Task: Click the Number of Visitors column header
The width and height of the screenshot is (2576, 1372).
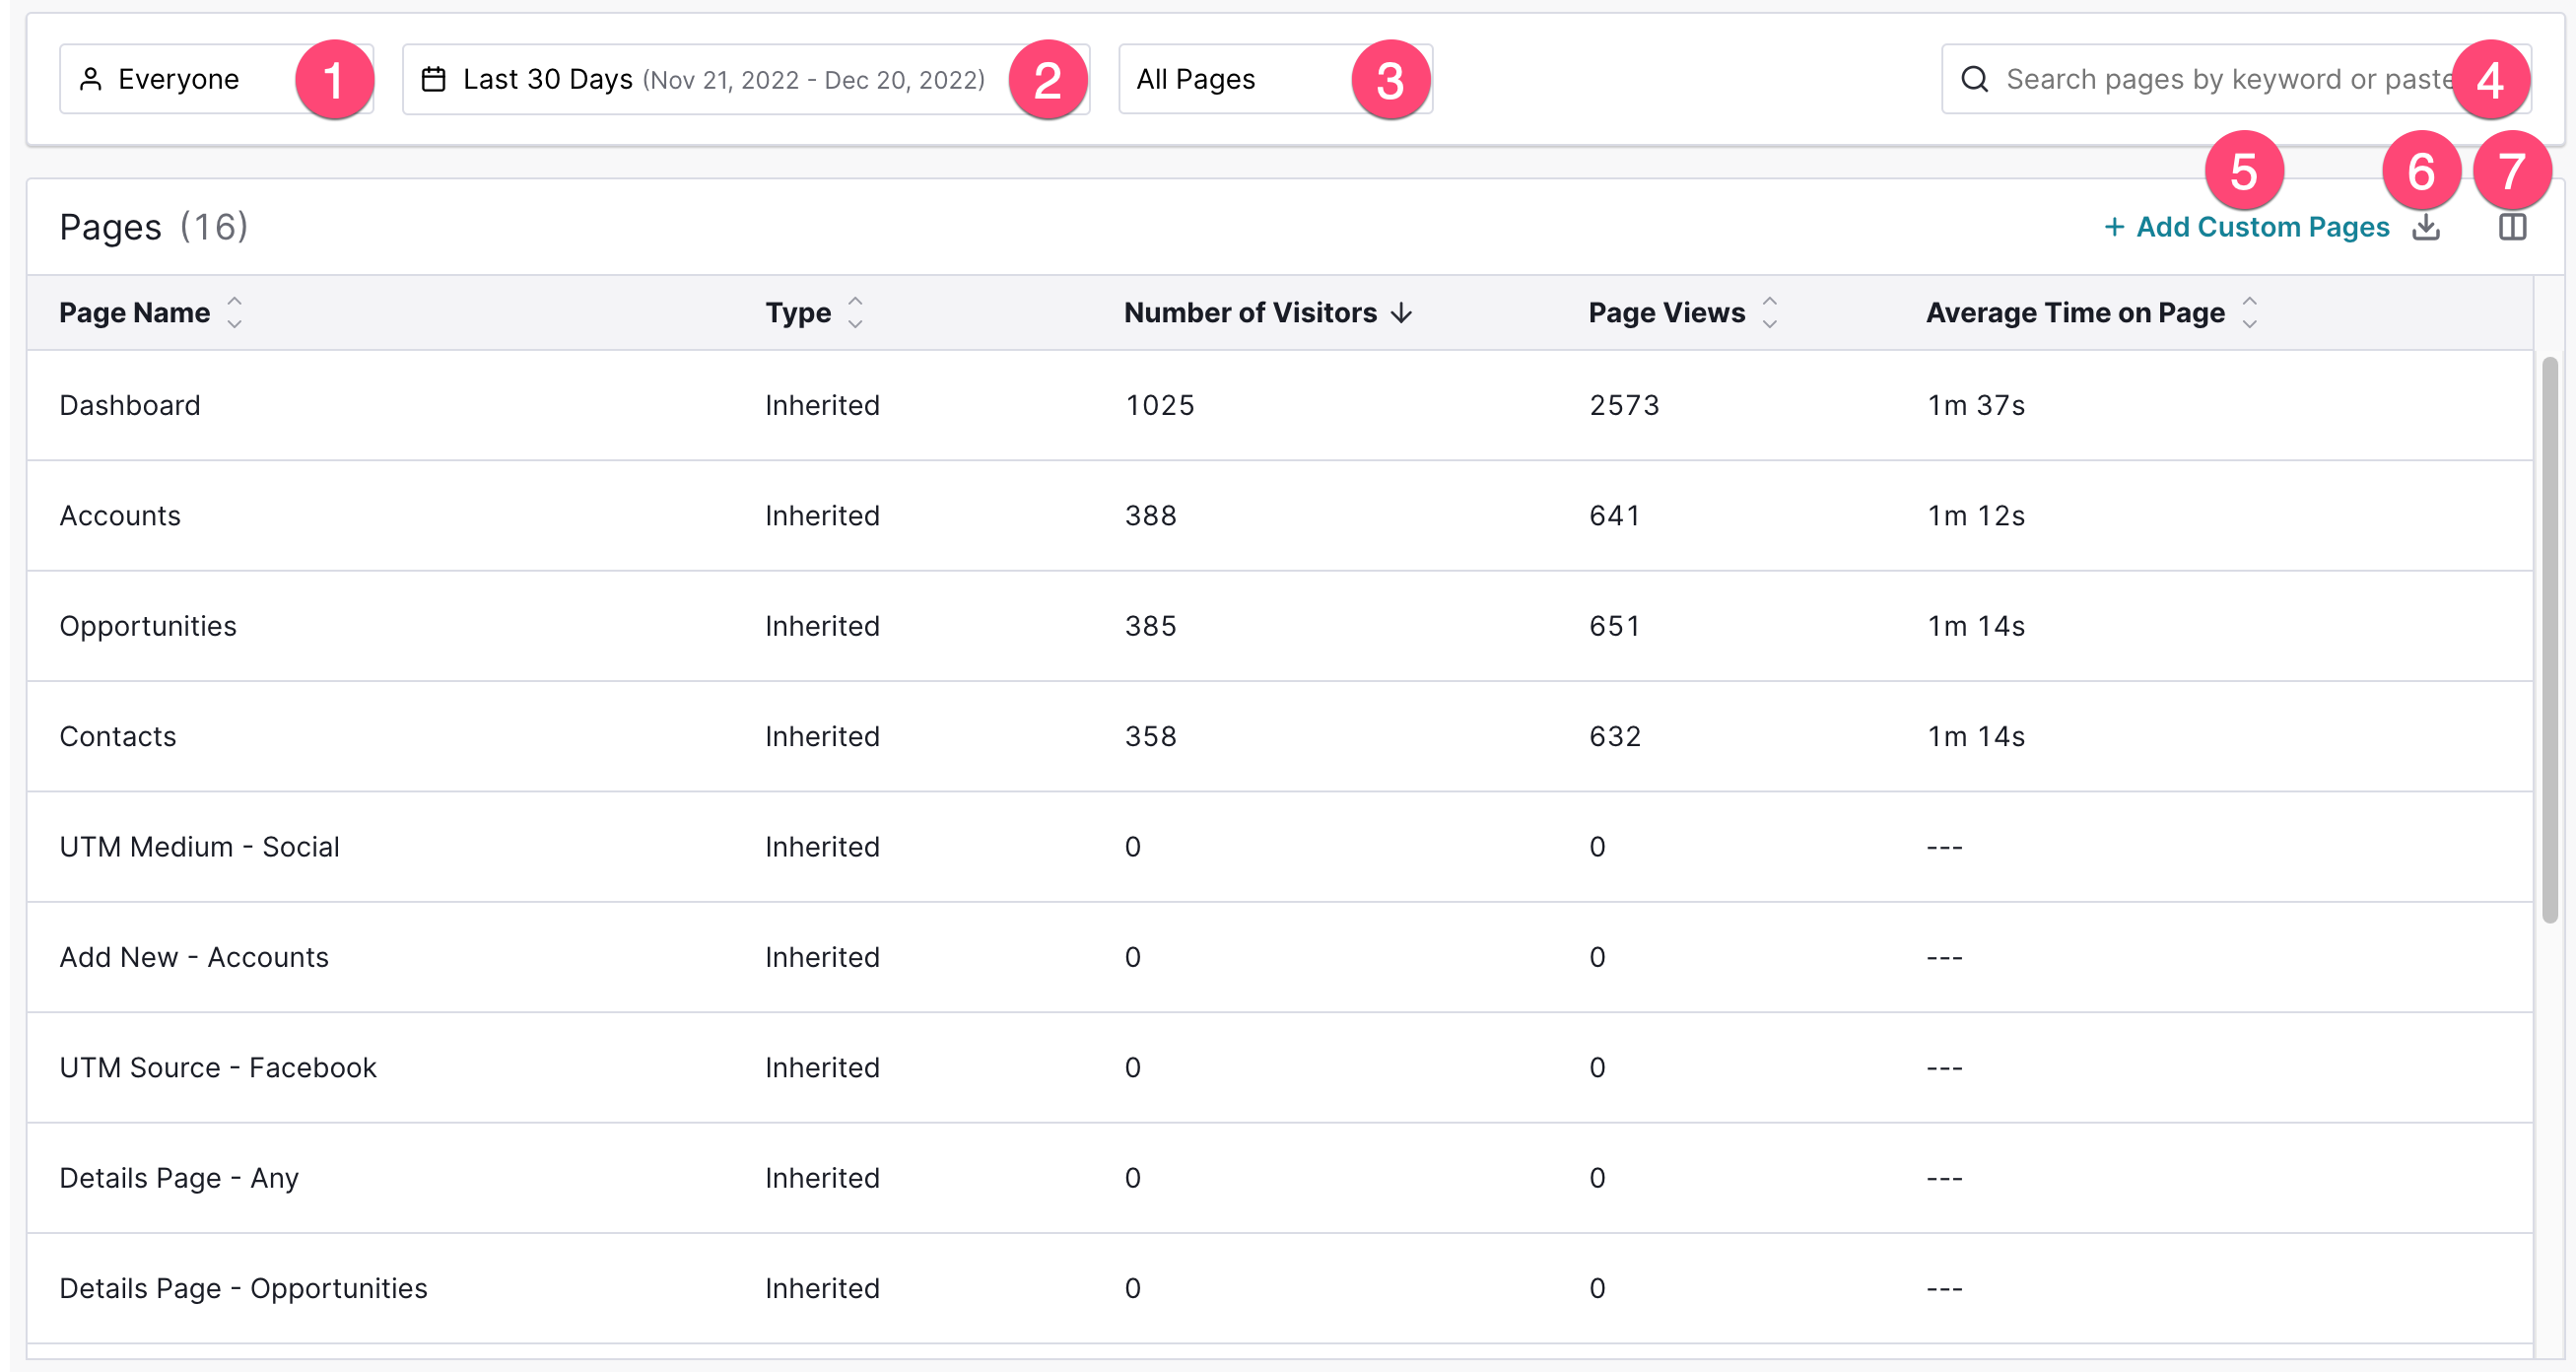Action: click(x=1250, y=313)
